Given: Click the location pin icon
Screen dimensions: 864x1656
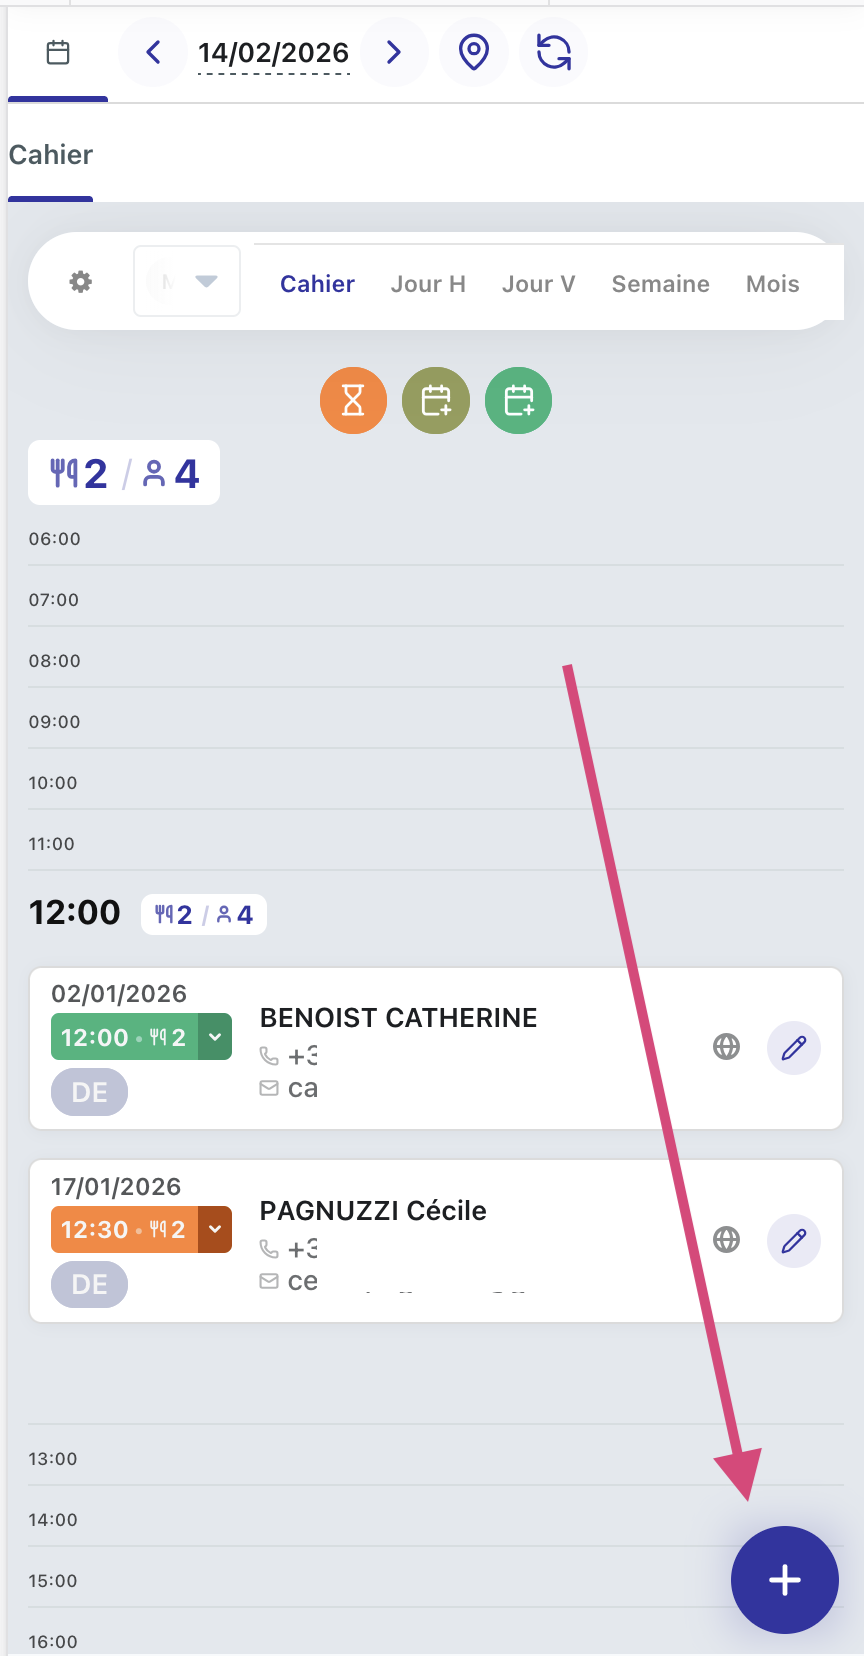Looking at the screenshot, I should click(x=474, y=52).
